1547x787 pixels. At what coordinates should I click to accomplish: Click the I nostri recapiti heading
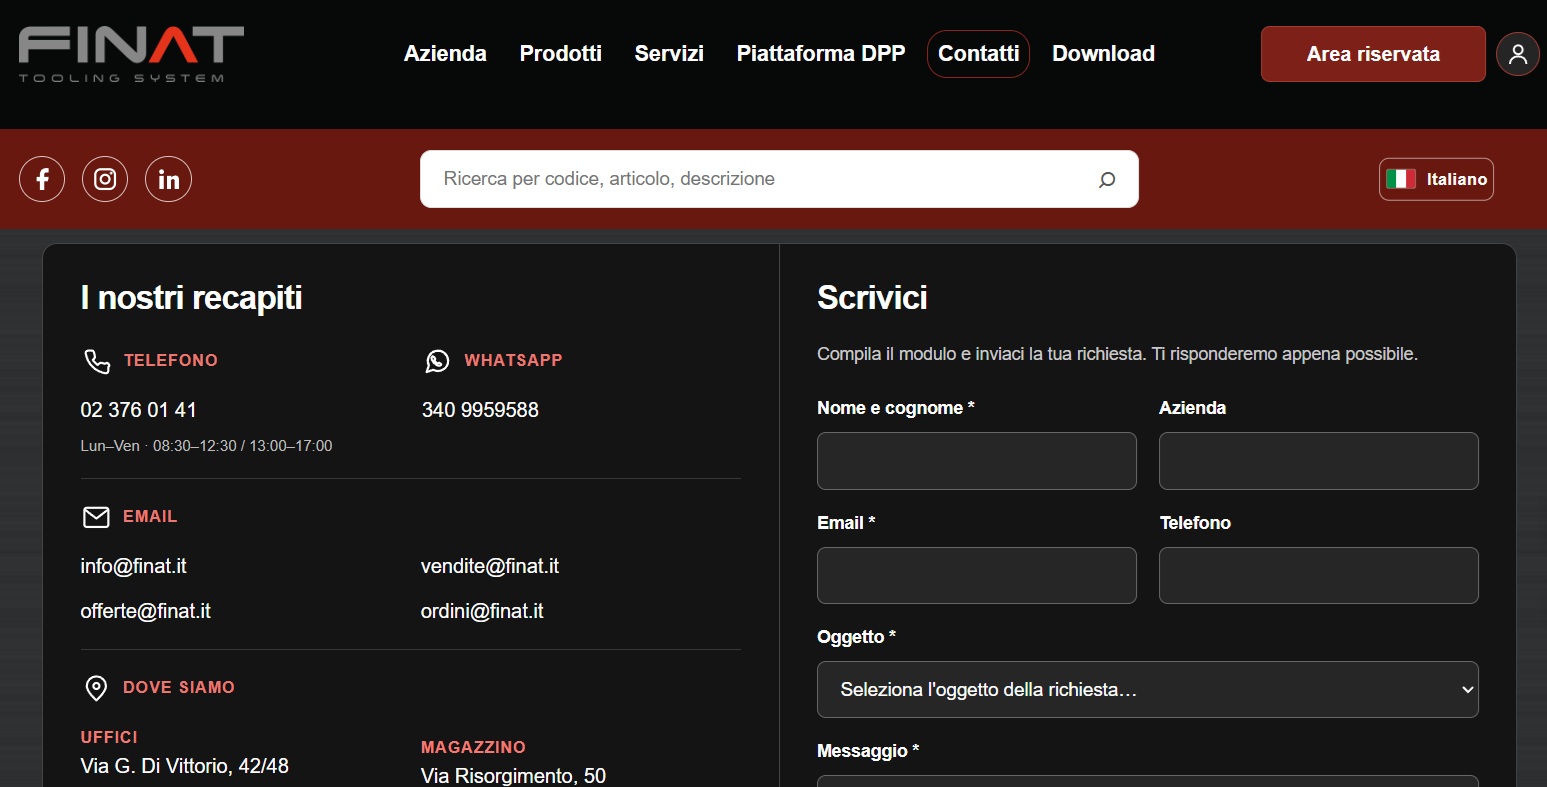click(x=191, y=298)
